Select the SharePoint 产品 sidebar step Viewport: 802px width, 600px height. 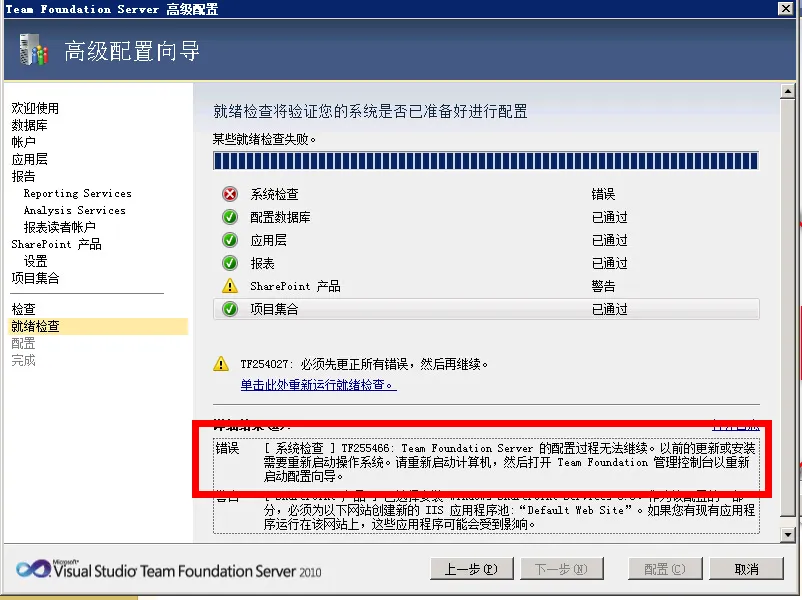click(x=56, y=244)
